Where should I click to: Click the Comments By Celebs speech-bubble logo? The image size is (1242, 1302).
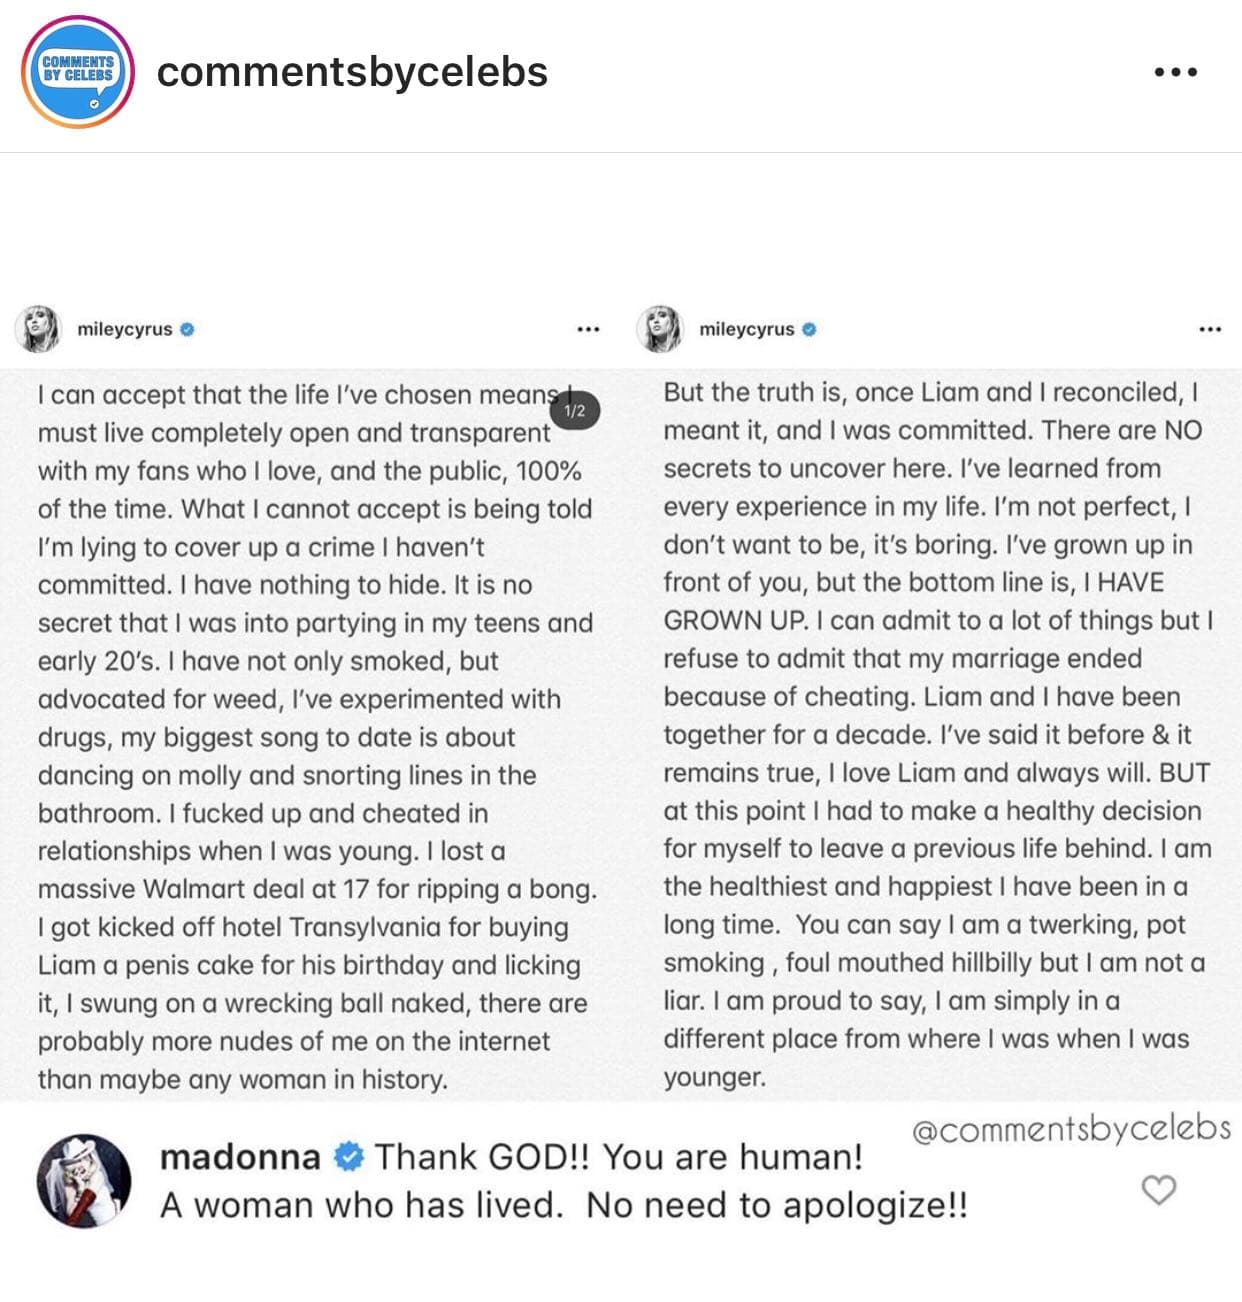77,72
